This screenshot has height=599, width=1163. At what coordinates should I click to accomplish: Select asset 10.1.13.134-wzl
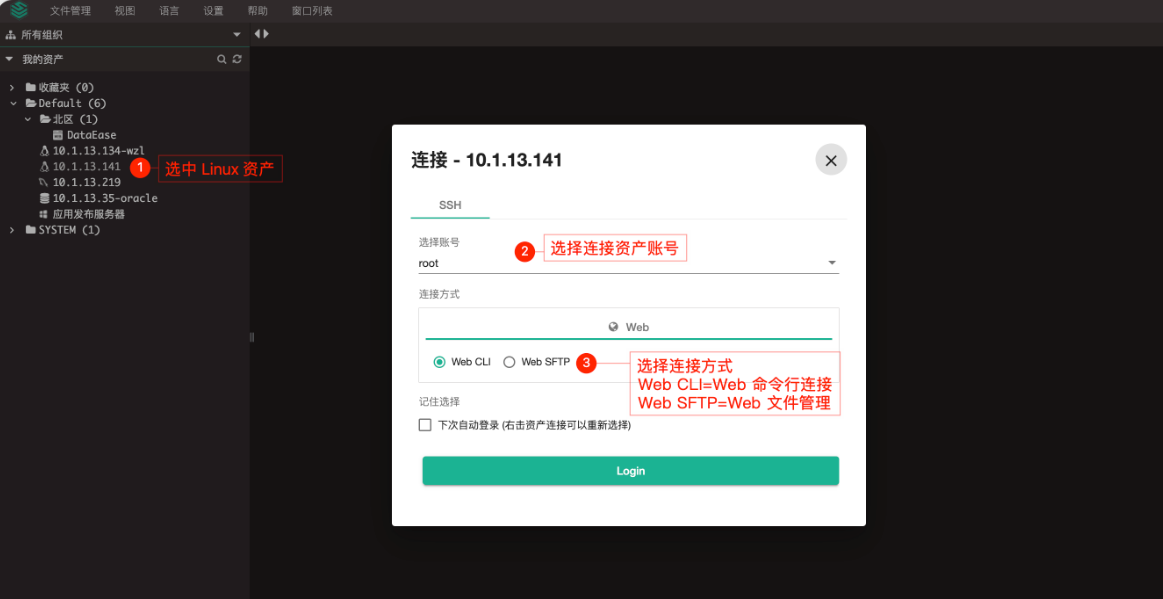pyautogui.click(x=99, y=150)
